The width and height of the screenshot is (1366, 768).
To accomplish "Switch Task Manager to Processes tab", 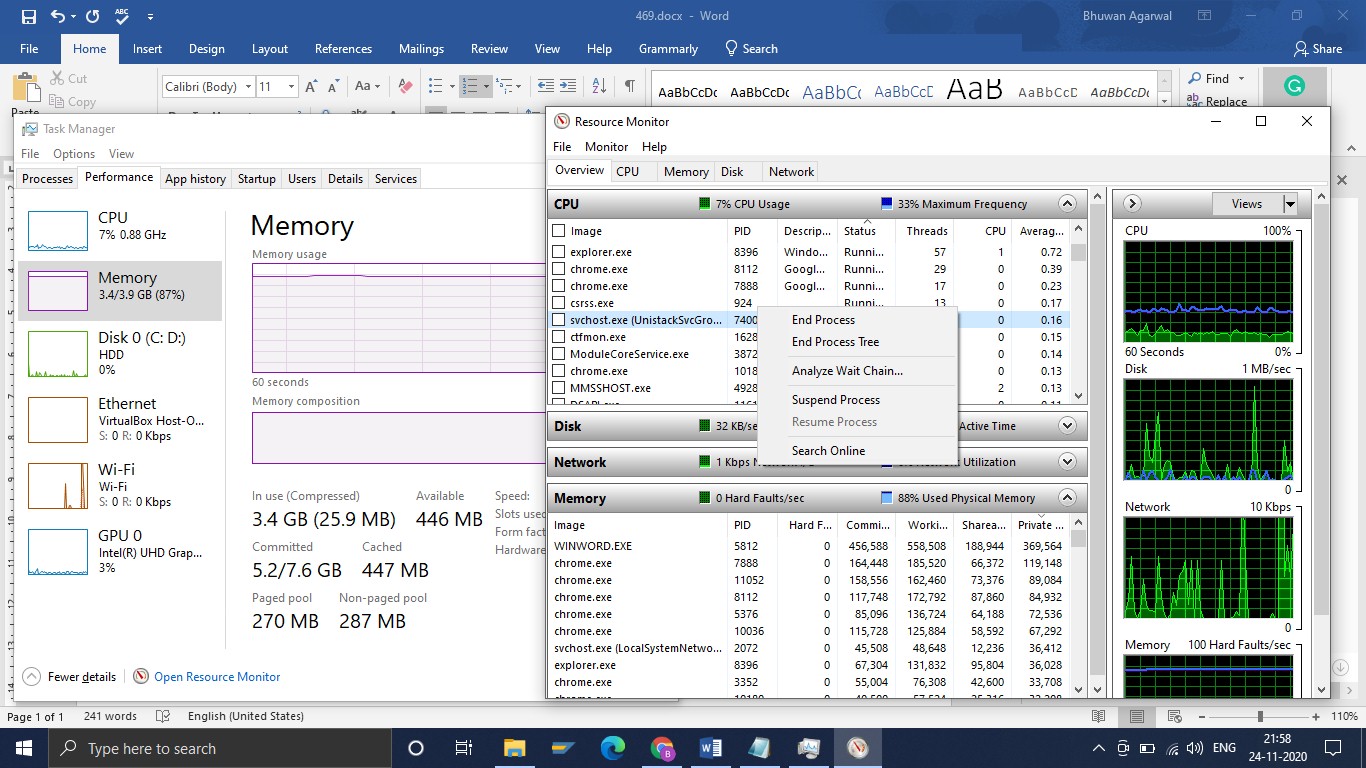I will coord(47,179).
